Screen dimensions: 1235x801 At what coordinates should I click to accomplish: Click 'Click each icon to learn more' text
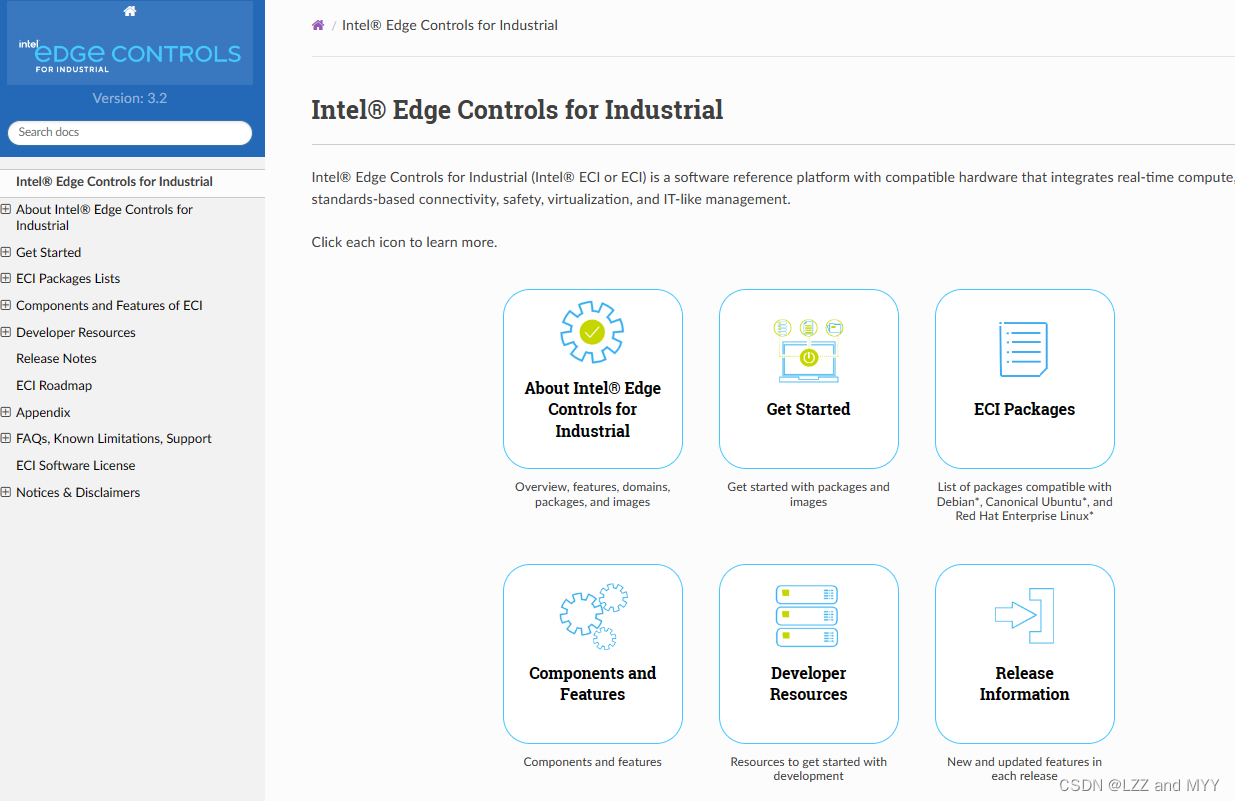(x=404, y=242)
